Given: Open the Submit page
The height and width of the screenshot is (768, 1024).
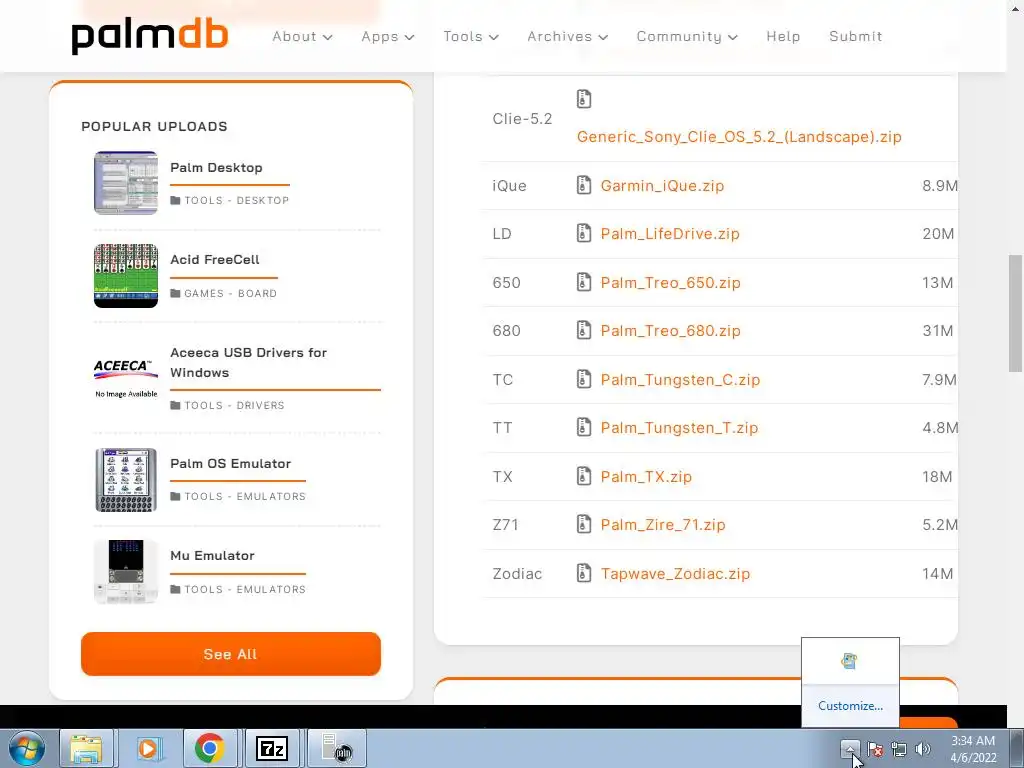Looking at the screenshot, I should (x=856, y=37).
